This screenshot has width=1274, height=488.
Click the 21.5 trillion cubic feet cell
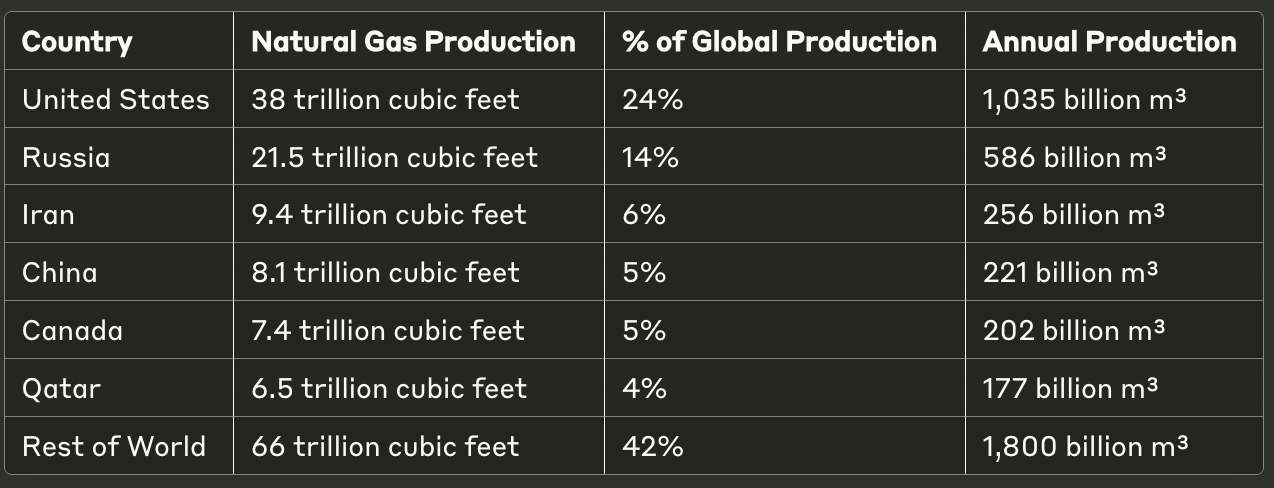point(395,158)
